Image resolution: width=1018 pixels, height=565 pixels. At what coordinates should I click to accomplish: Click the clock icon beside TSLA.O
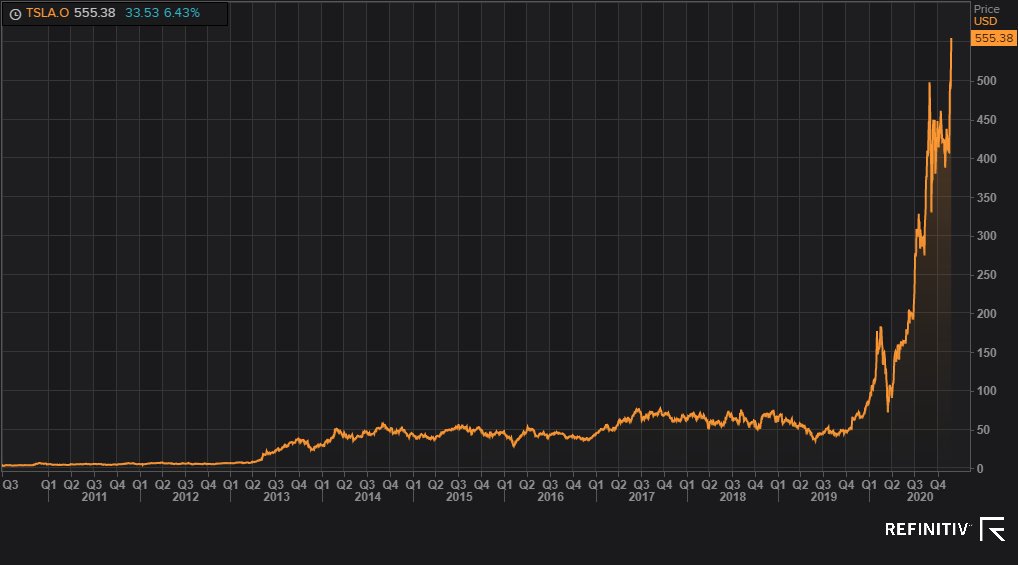[15, 14]
